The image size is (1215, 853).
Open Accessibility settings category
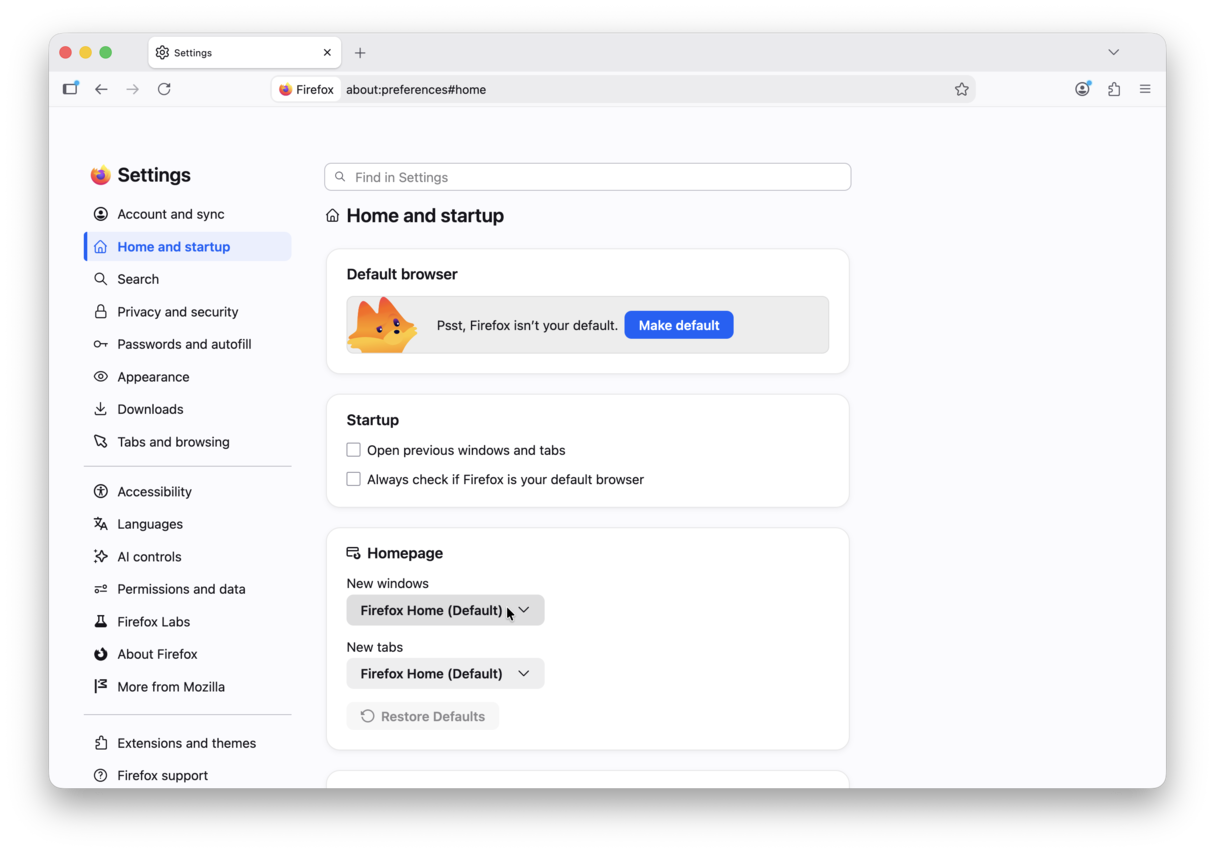[188, 492]
